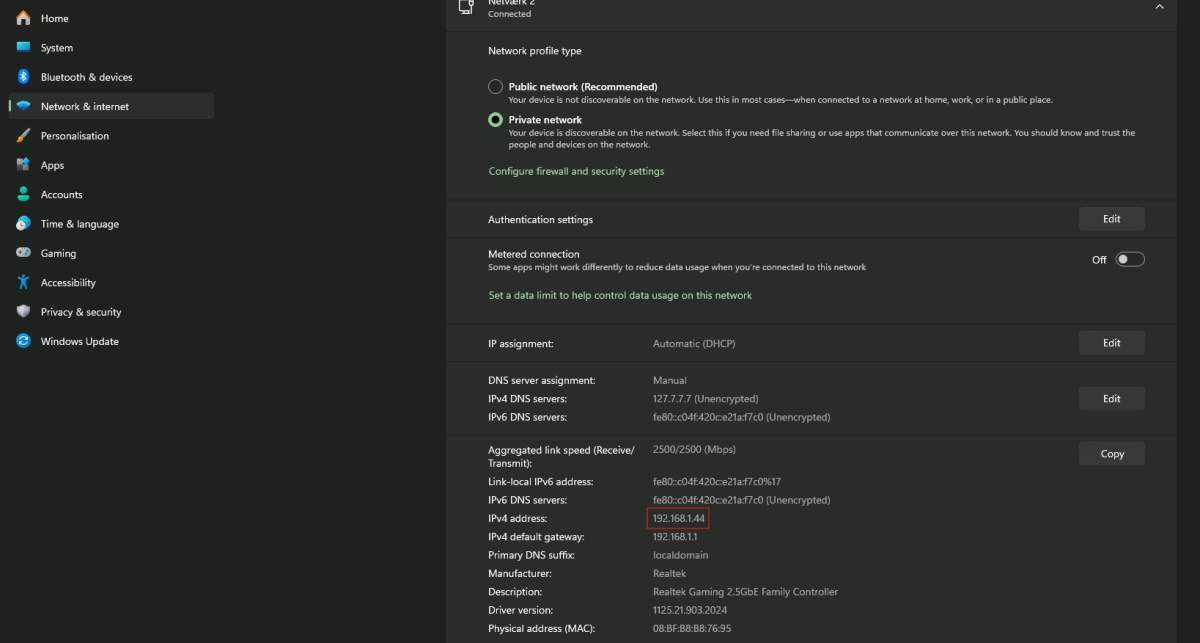Click the Privacy & security shield icon
The image size is (1200, 643).
tap(23, 312)
